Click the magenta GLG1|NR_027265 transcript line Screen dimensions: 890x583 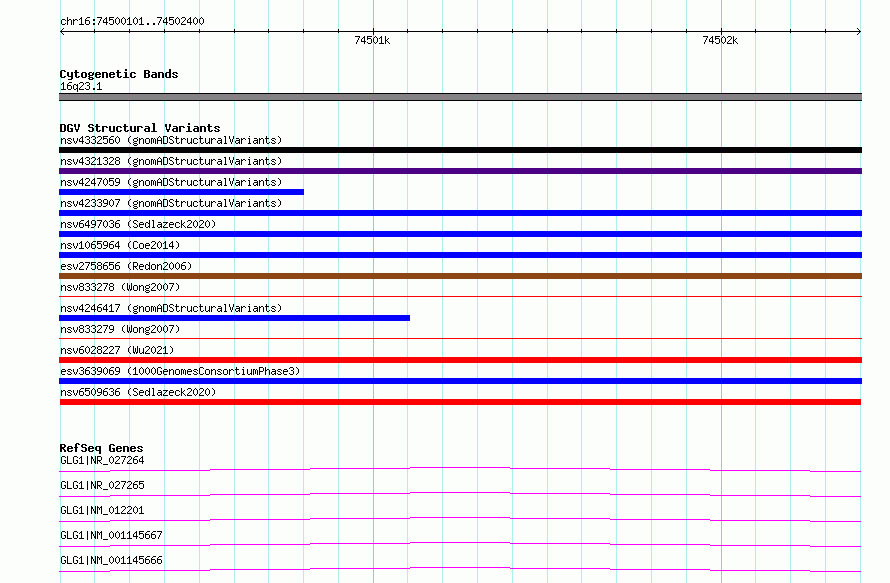click(x=460, y=494)
